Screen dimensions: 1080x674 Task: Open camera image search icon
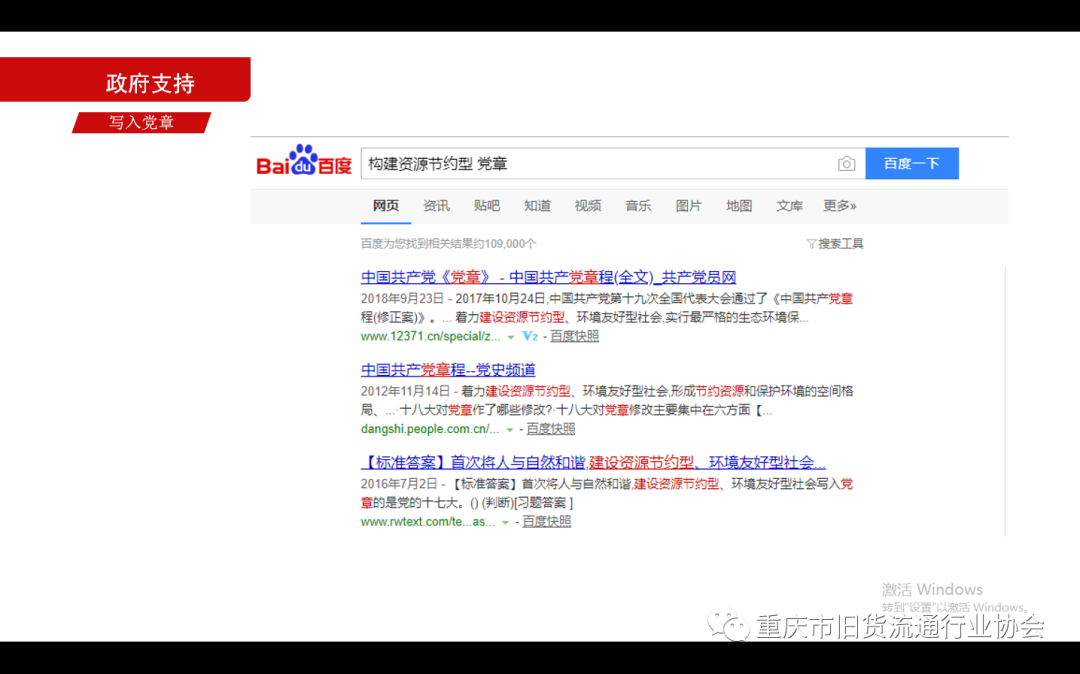[x=847, y=164]
